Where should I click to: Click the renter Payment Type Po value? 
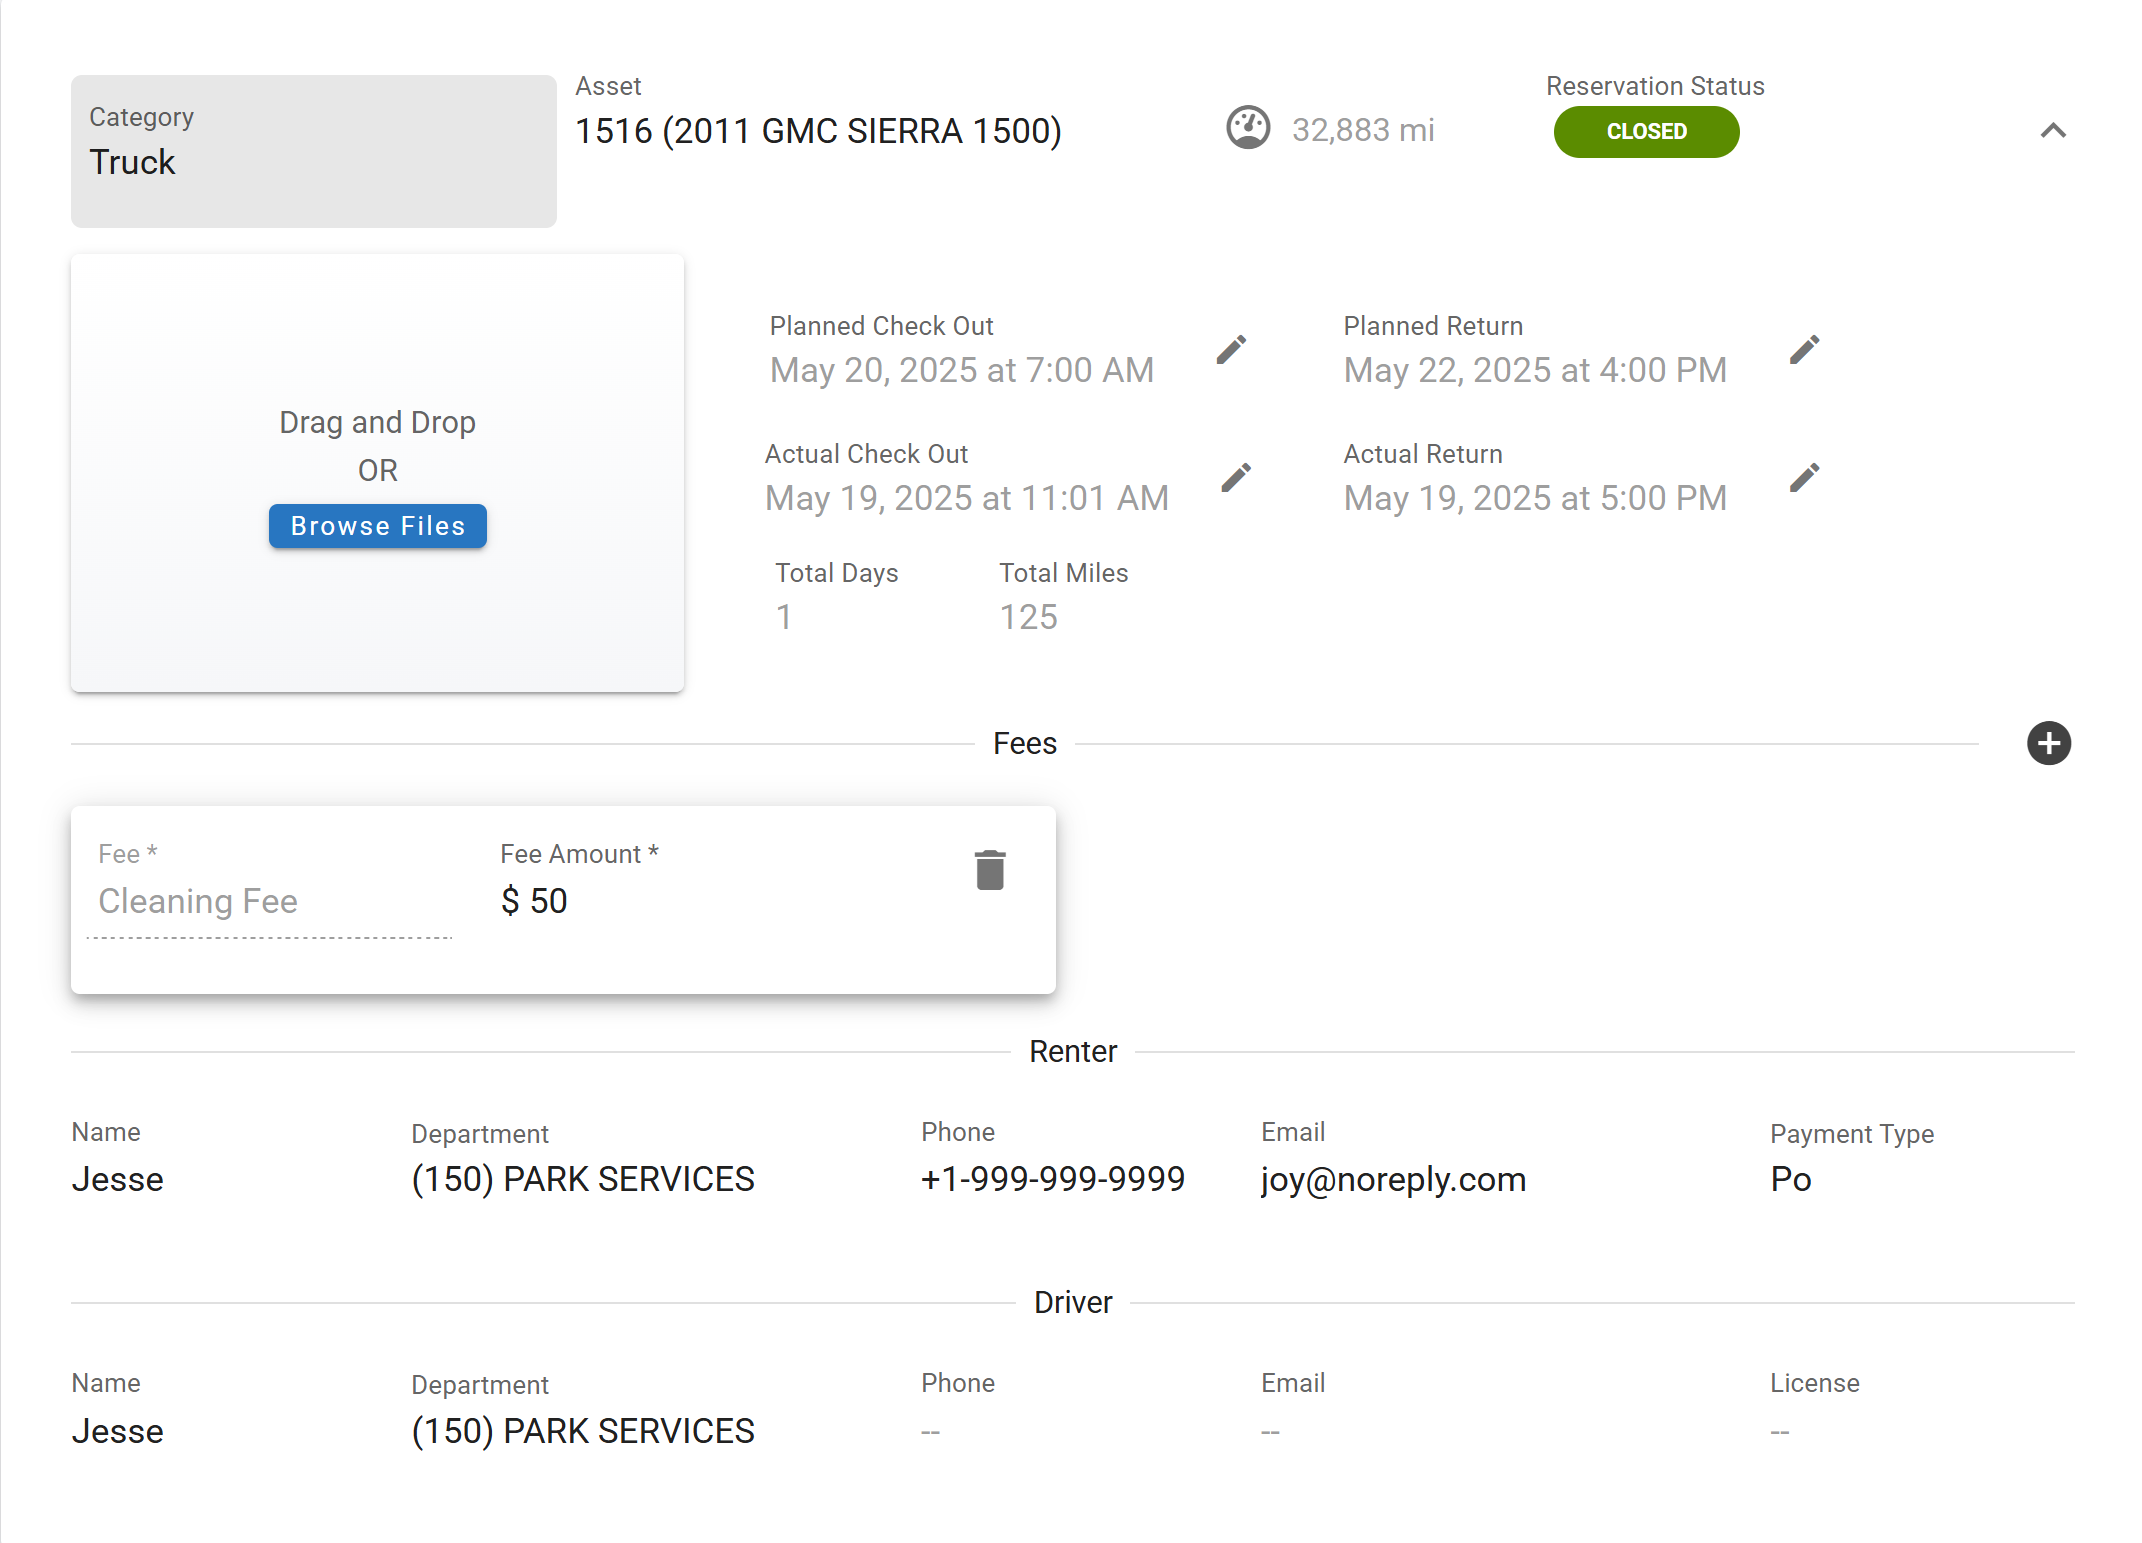[1790, 1180]
